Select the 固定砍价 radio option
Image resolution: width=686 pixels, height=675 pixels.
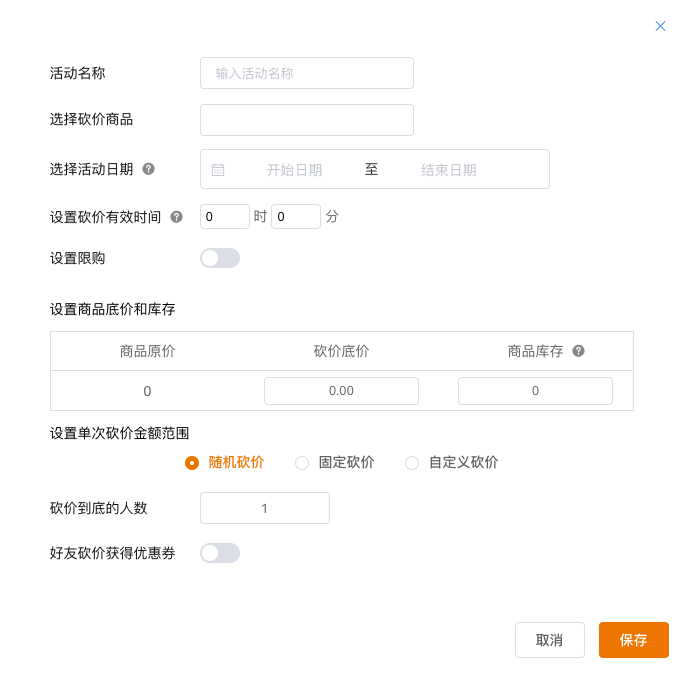coord(302,463)
